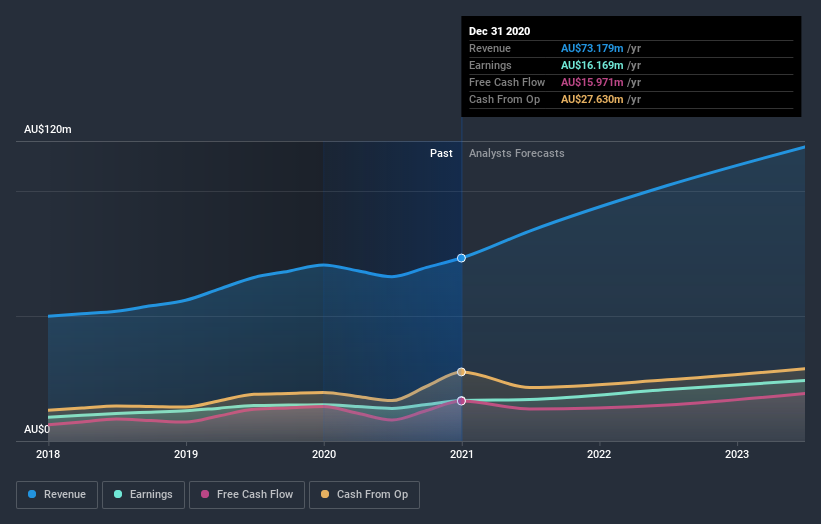Click the Past section label
Screen dimensions: 821x524
441,153
